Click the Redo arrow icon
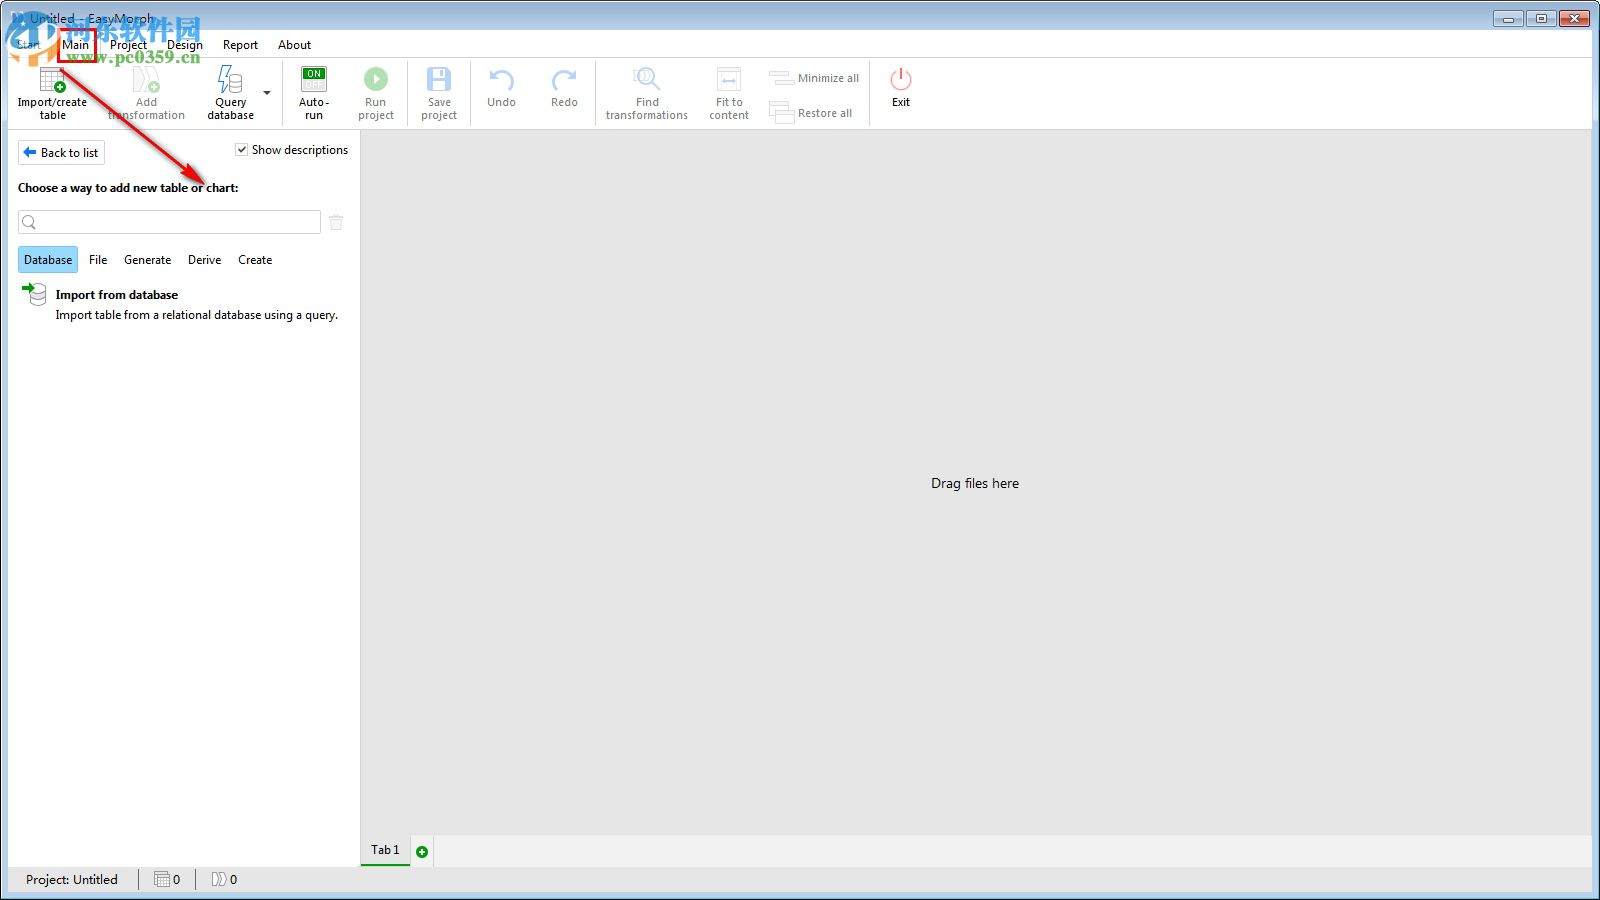Screen dimensions: 1600x900 click(x=564, y=79)
